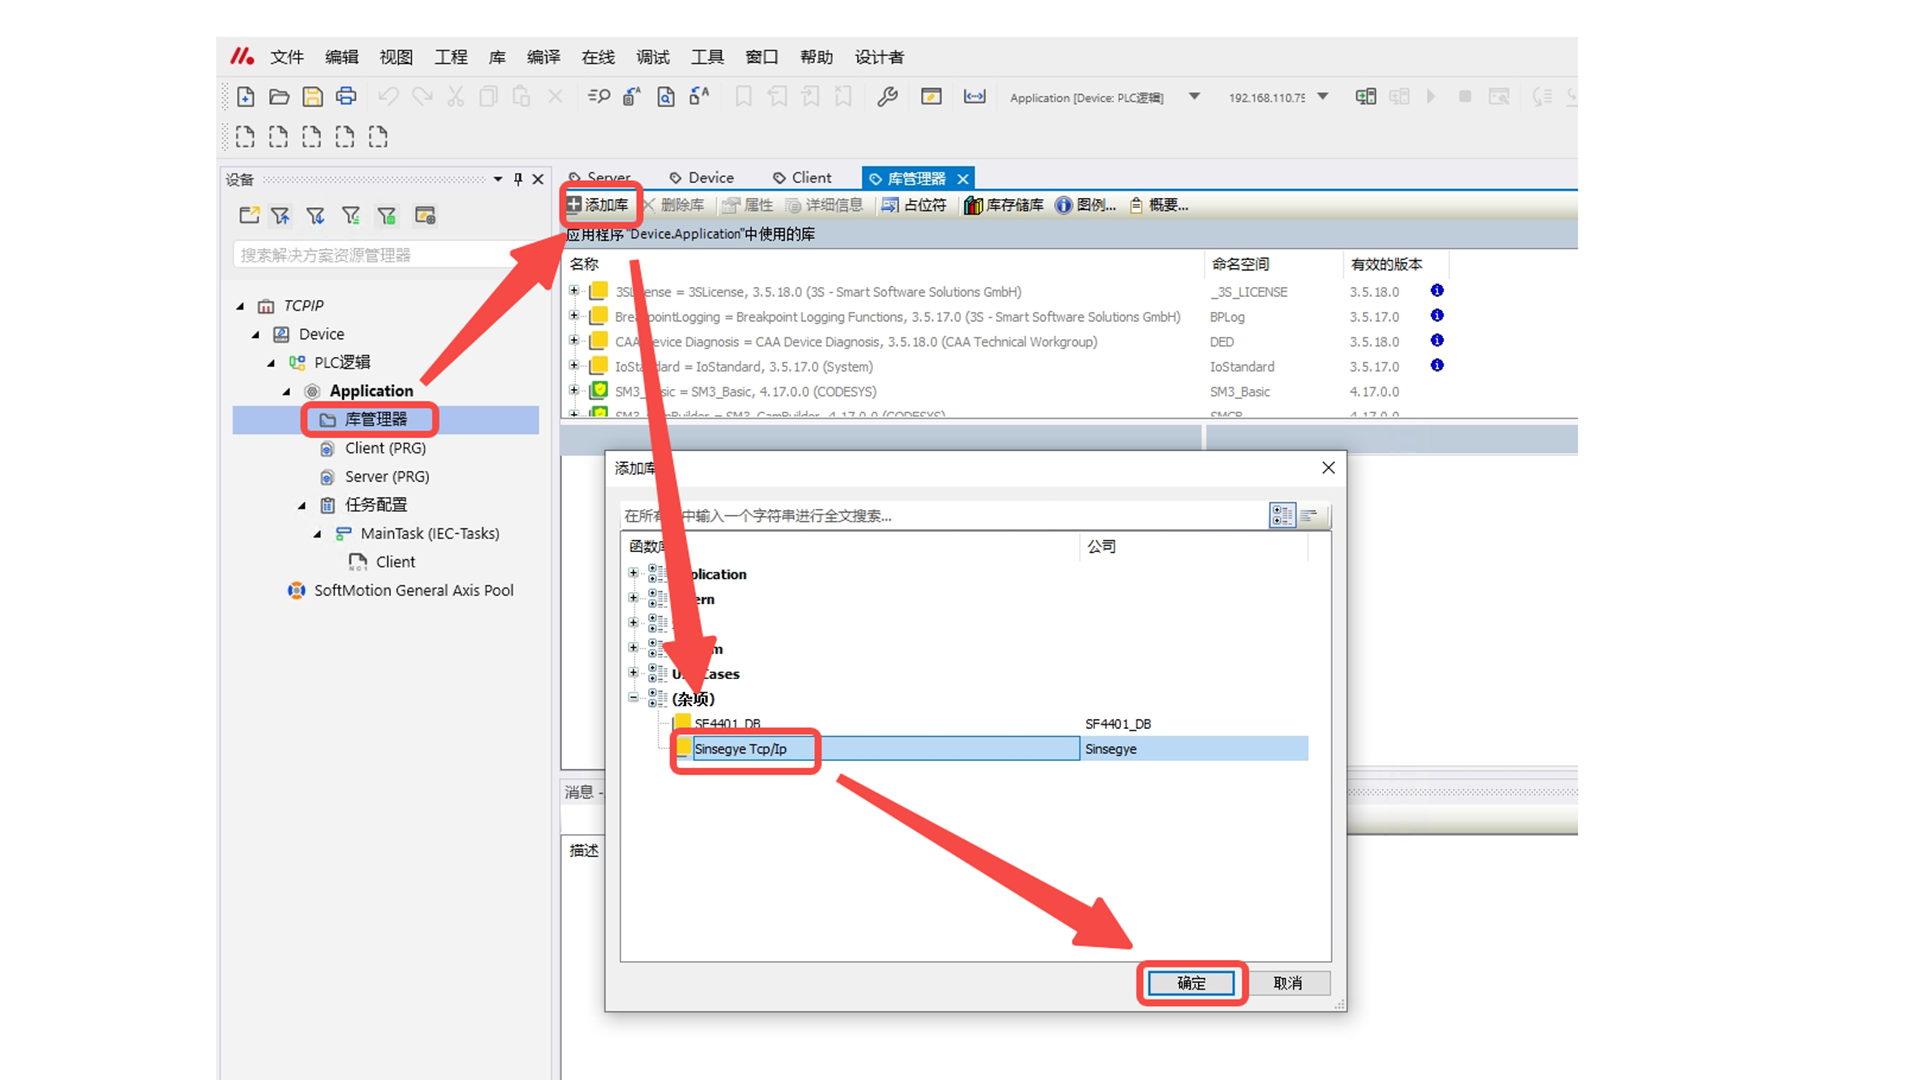Click the 取消 button
Viewport: 1920px width, 1080px height.
coord(1287,983)
